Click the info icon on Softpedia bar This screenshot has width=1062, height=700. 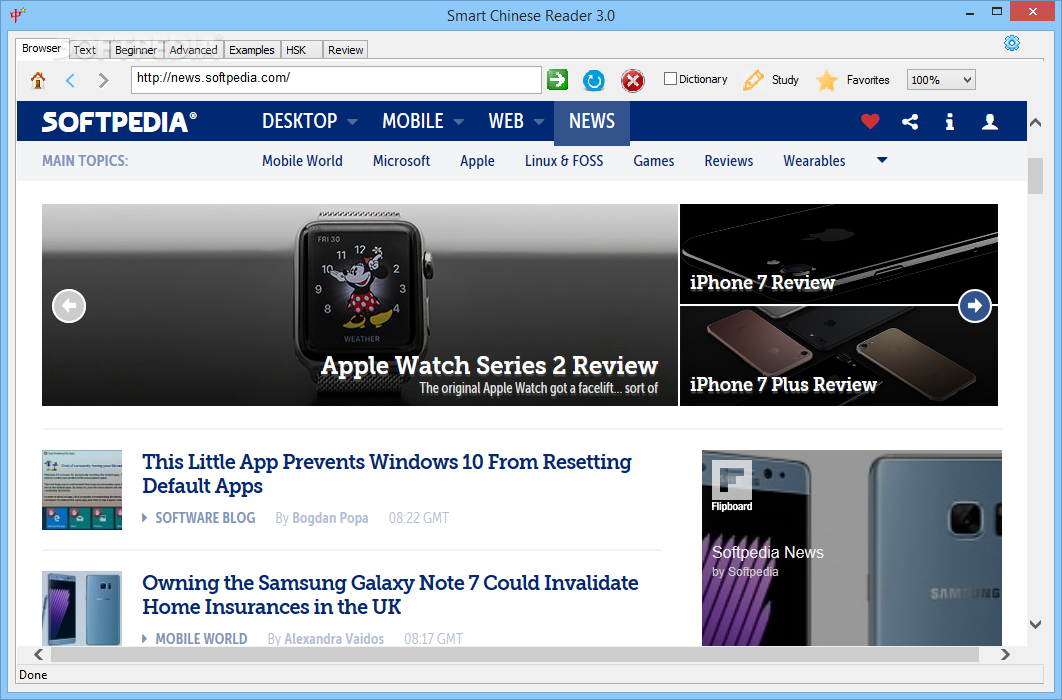click(950, 121)
